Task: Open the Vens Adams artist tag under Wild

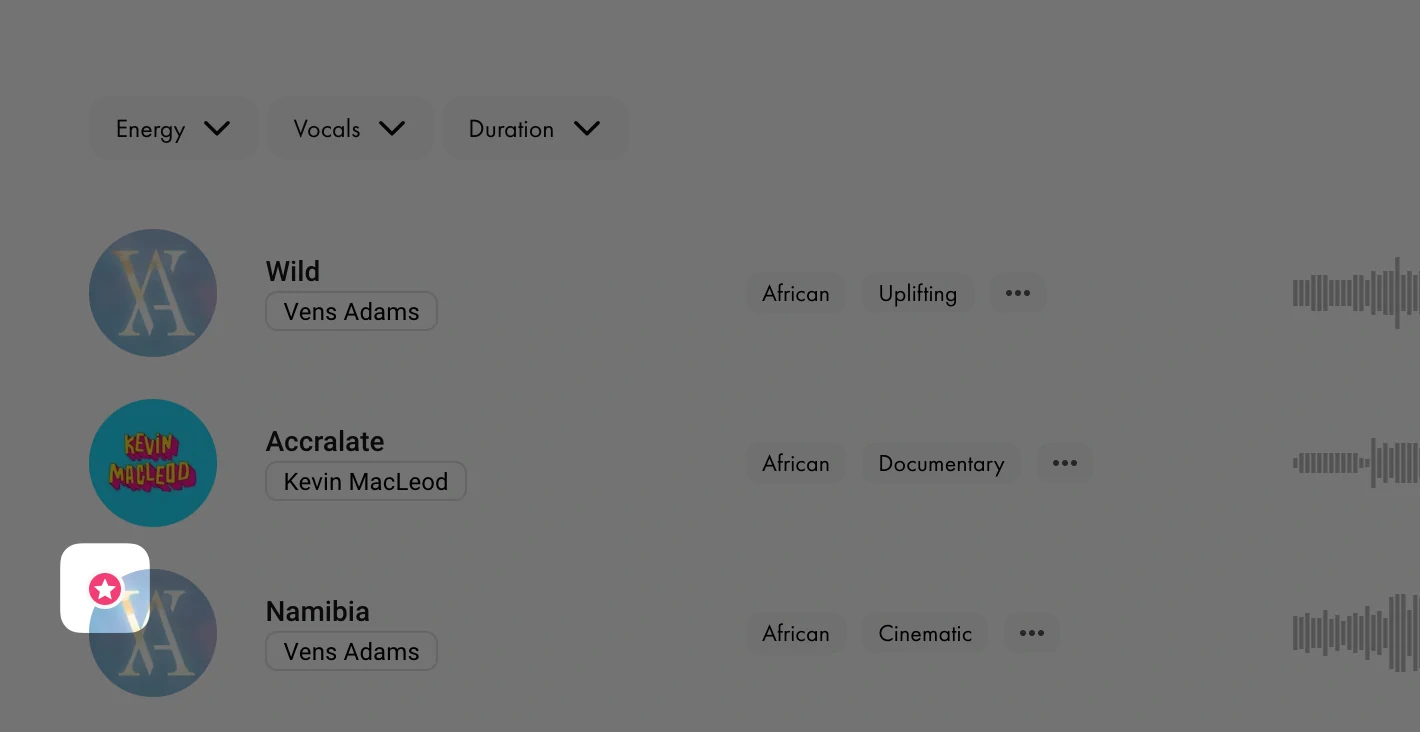Action: coord(351,311)
